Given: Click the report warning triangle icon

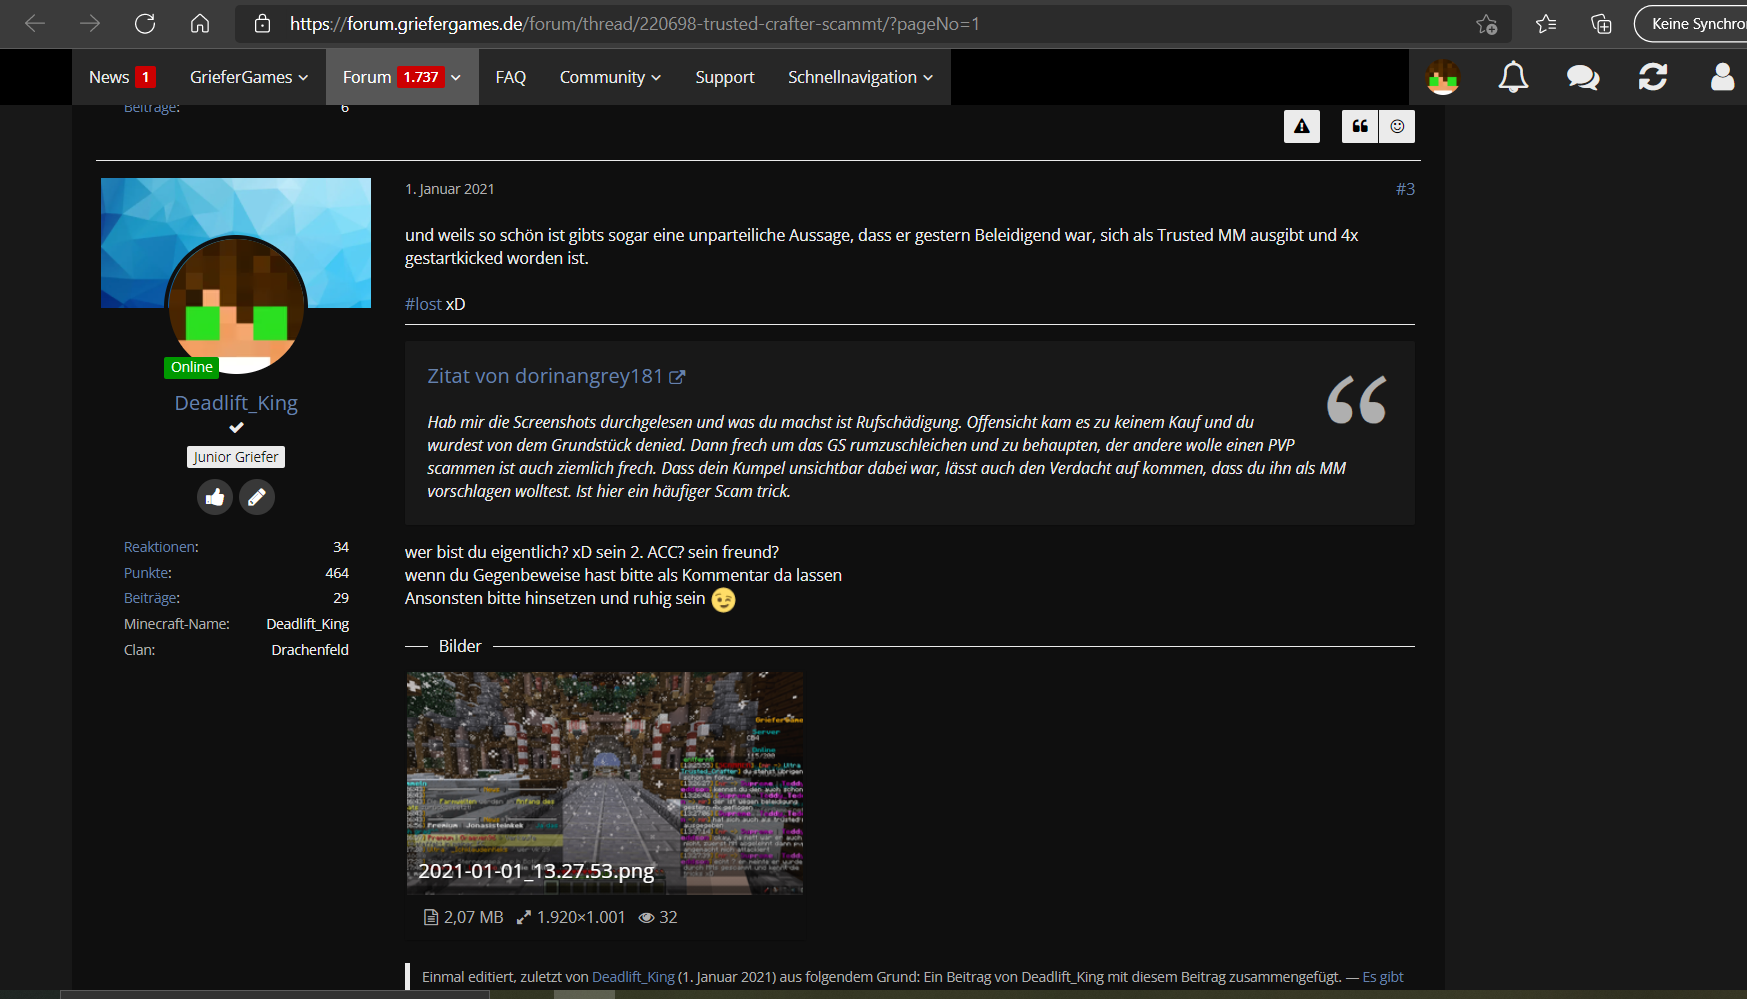Looking at the screenshot, I should tap(1302, 126).
